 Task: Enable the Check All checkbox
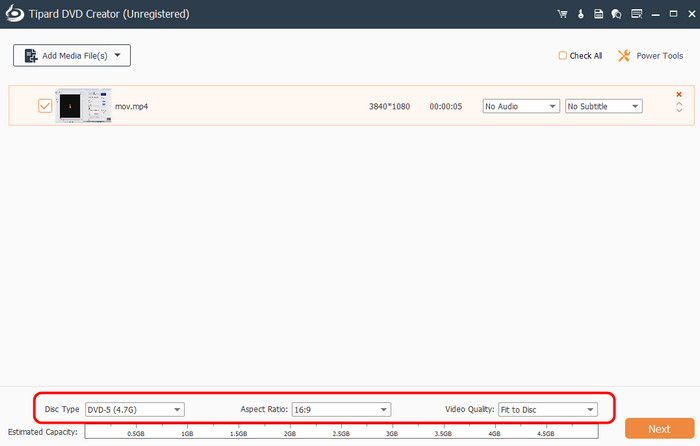(x=562, y=55)
